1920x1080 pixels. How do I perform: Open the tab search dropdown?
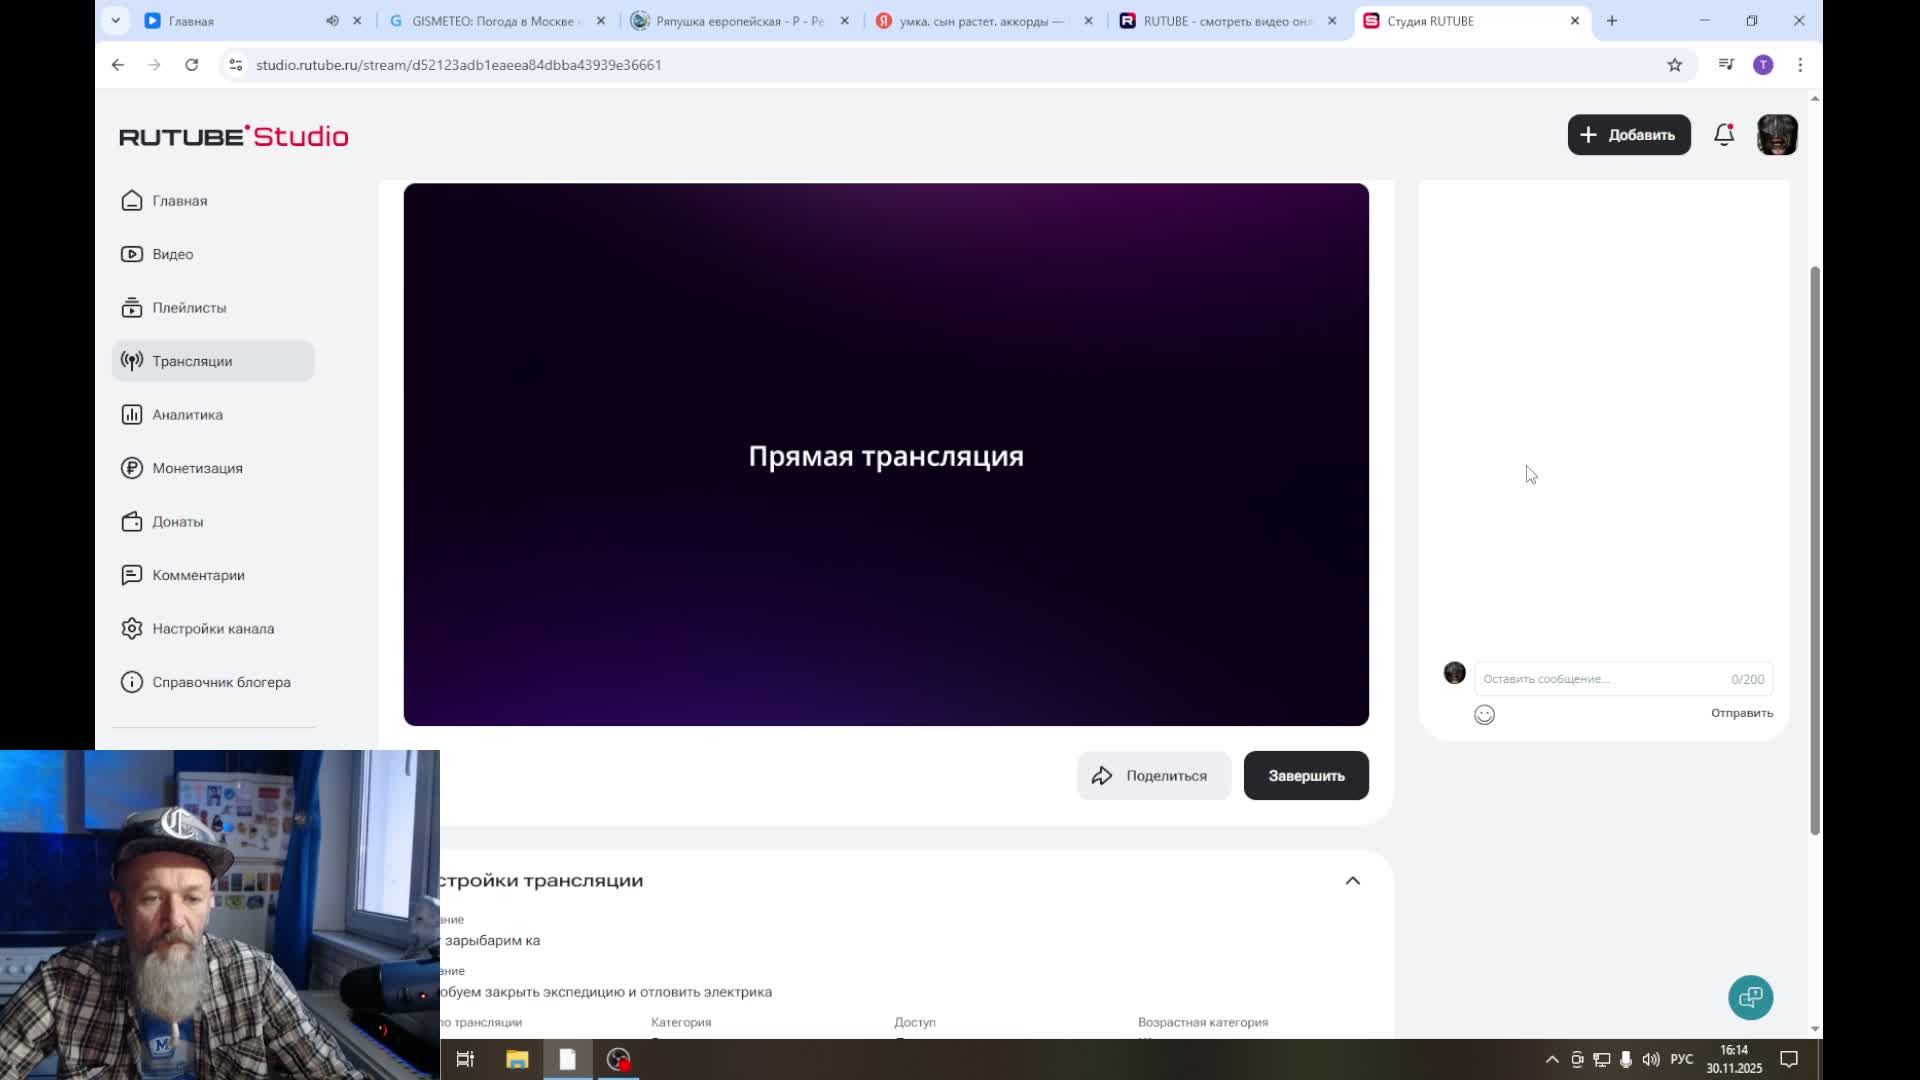116,21
